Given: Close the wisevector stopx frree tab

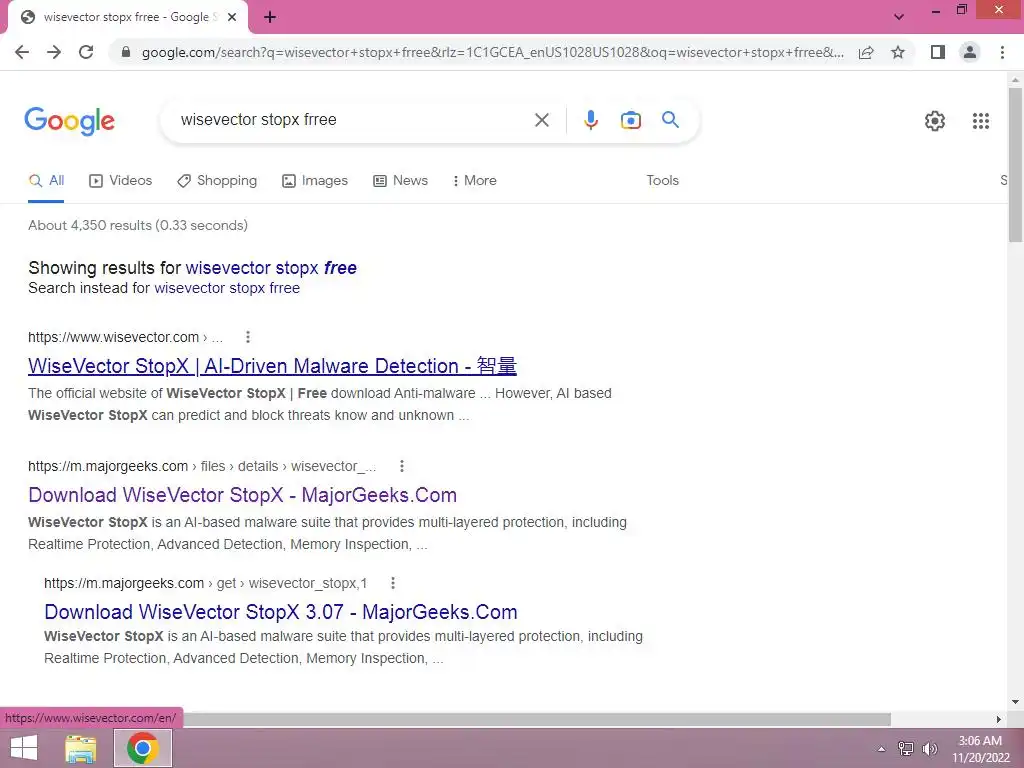Looking at the screenshot, I should (232, 17).
